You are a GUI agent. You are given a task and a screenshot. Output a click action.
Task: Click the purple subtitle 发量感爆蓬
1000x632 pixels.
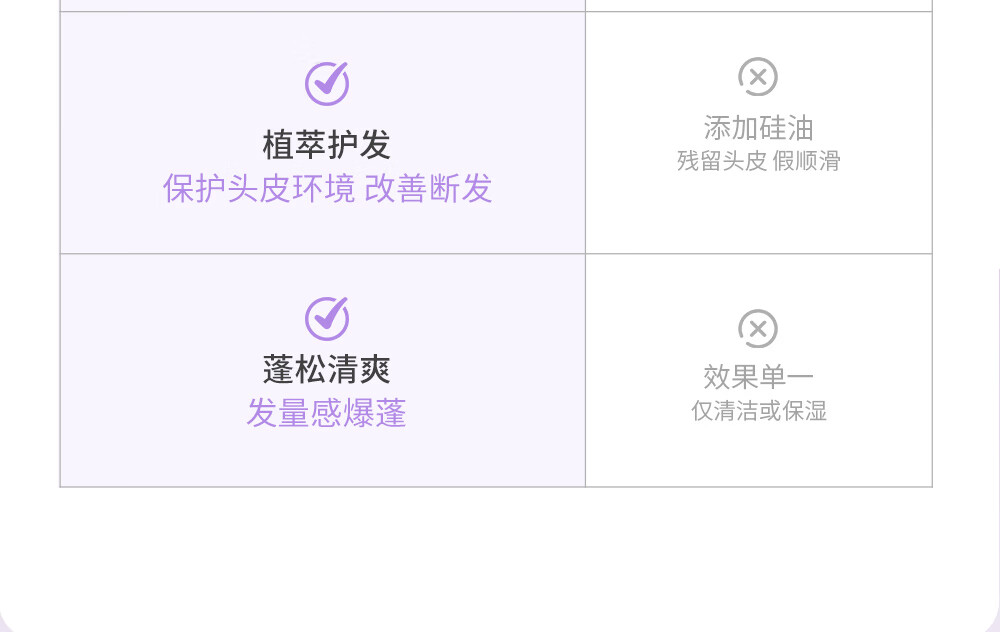point(326,413)
